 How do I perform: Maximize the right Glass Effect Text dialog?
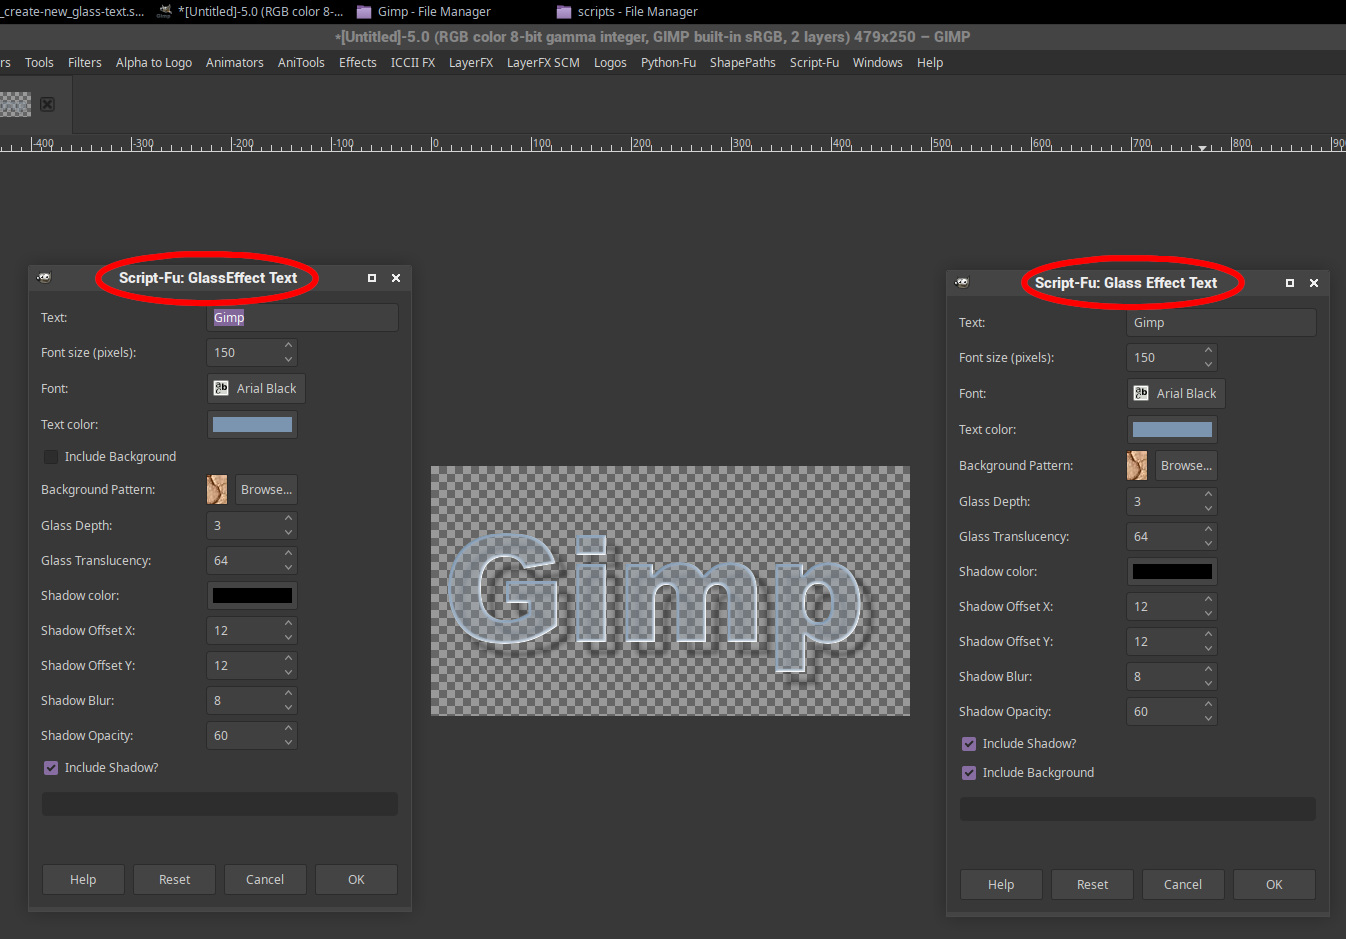[x=1290, y=283]
